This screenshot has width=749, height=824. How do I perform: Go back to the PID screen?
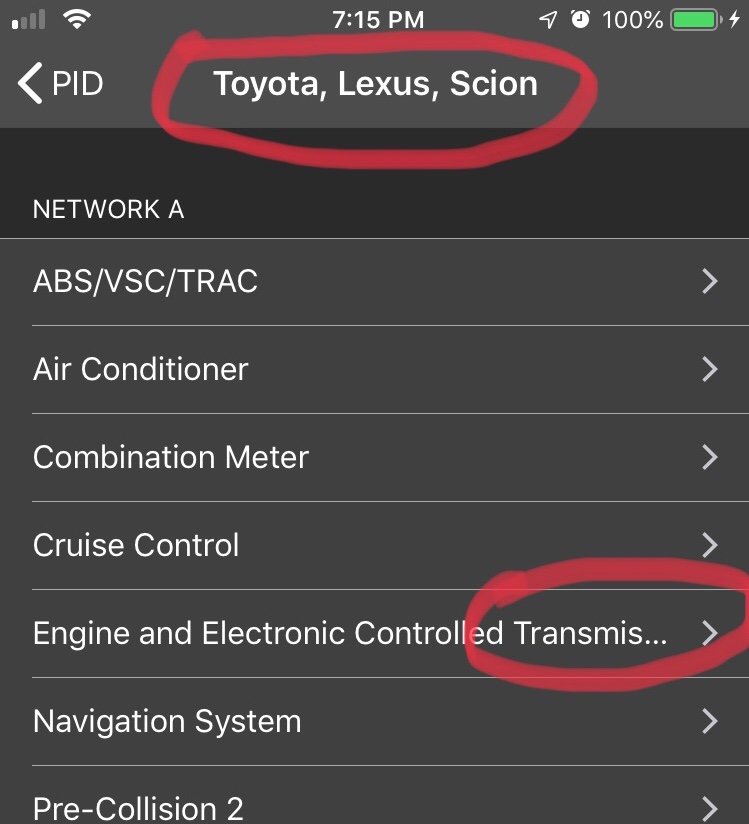click(60, 83)
